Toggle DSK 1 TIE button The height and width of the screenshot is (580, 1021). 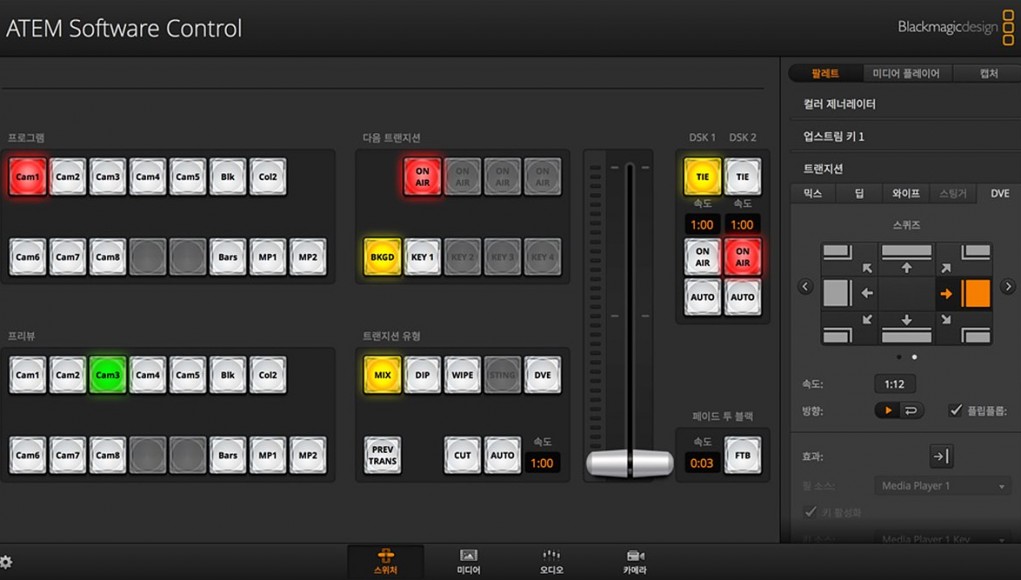click(703, 176)
